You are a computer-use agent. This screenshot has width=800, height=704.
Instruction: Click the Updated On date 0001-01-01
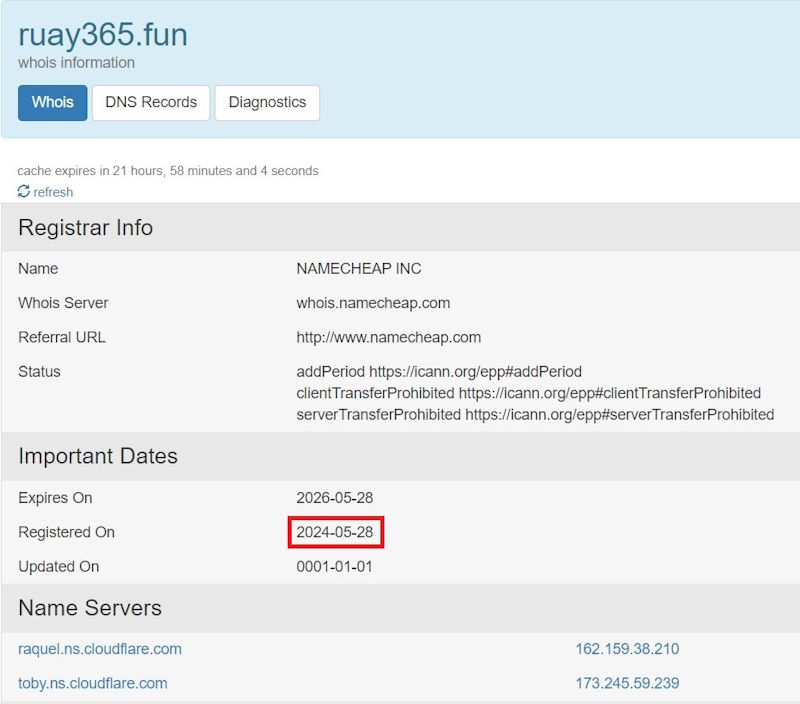335,566
